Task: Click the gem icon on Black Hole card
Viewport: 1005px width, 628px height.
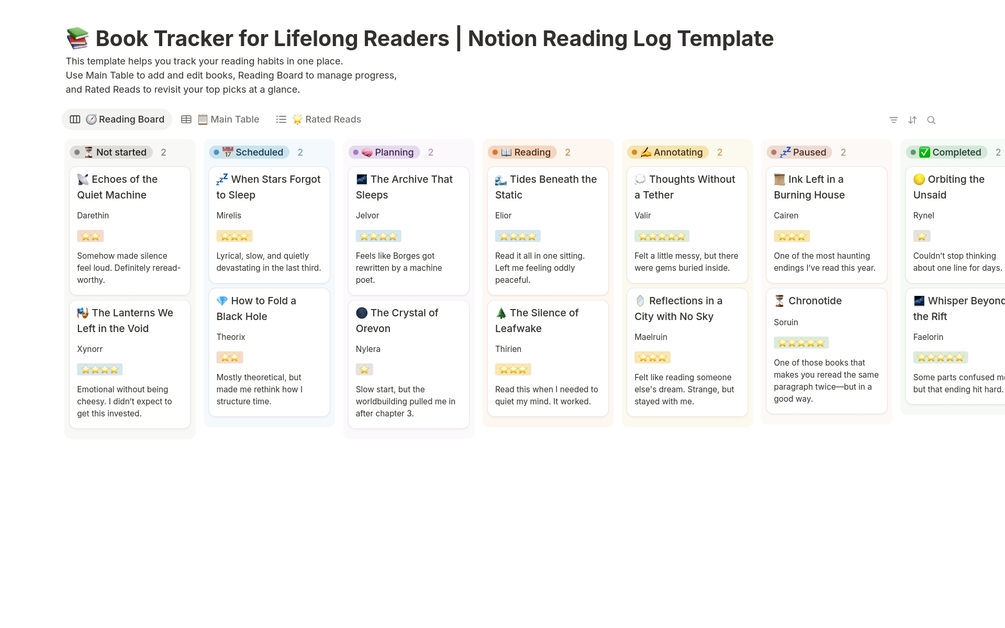Action: coord(222,301)
